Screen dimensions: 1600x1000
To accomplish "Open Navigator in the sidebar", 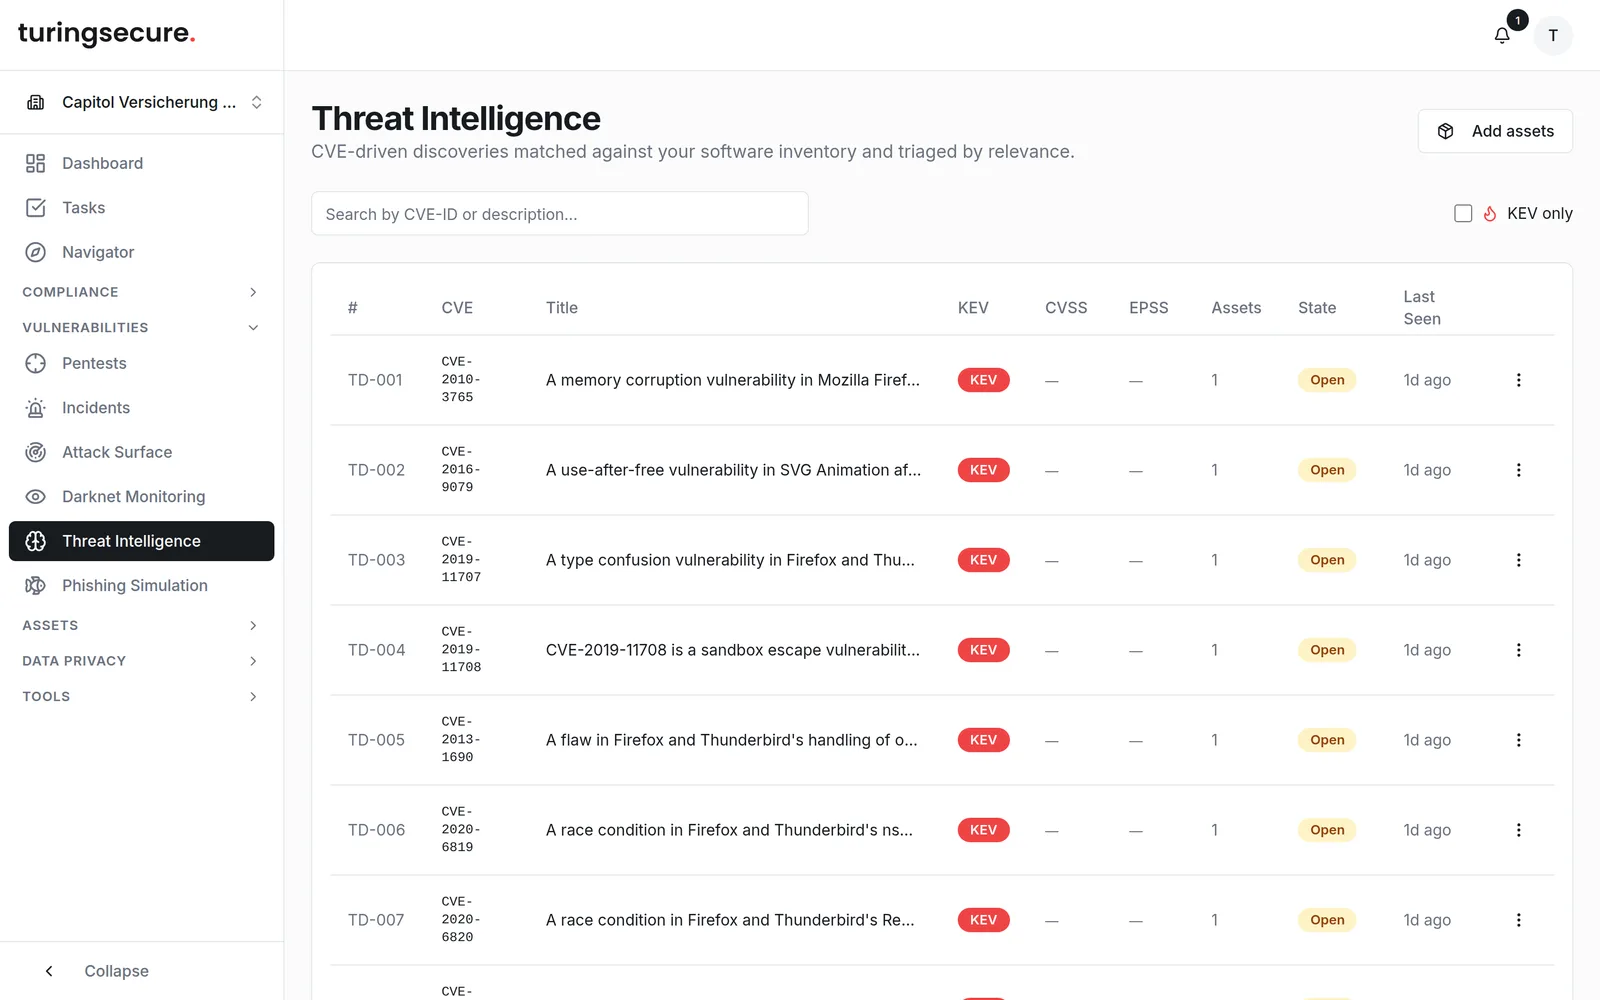I will click(x=142, y=252).
